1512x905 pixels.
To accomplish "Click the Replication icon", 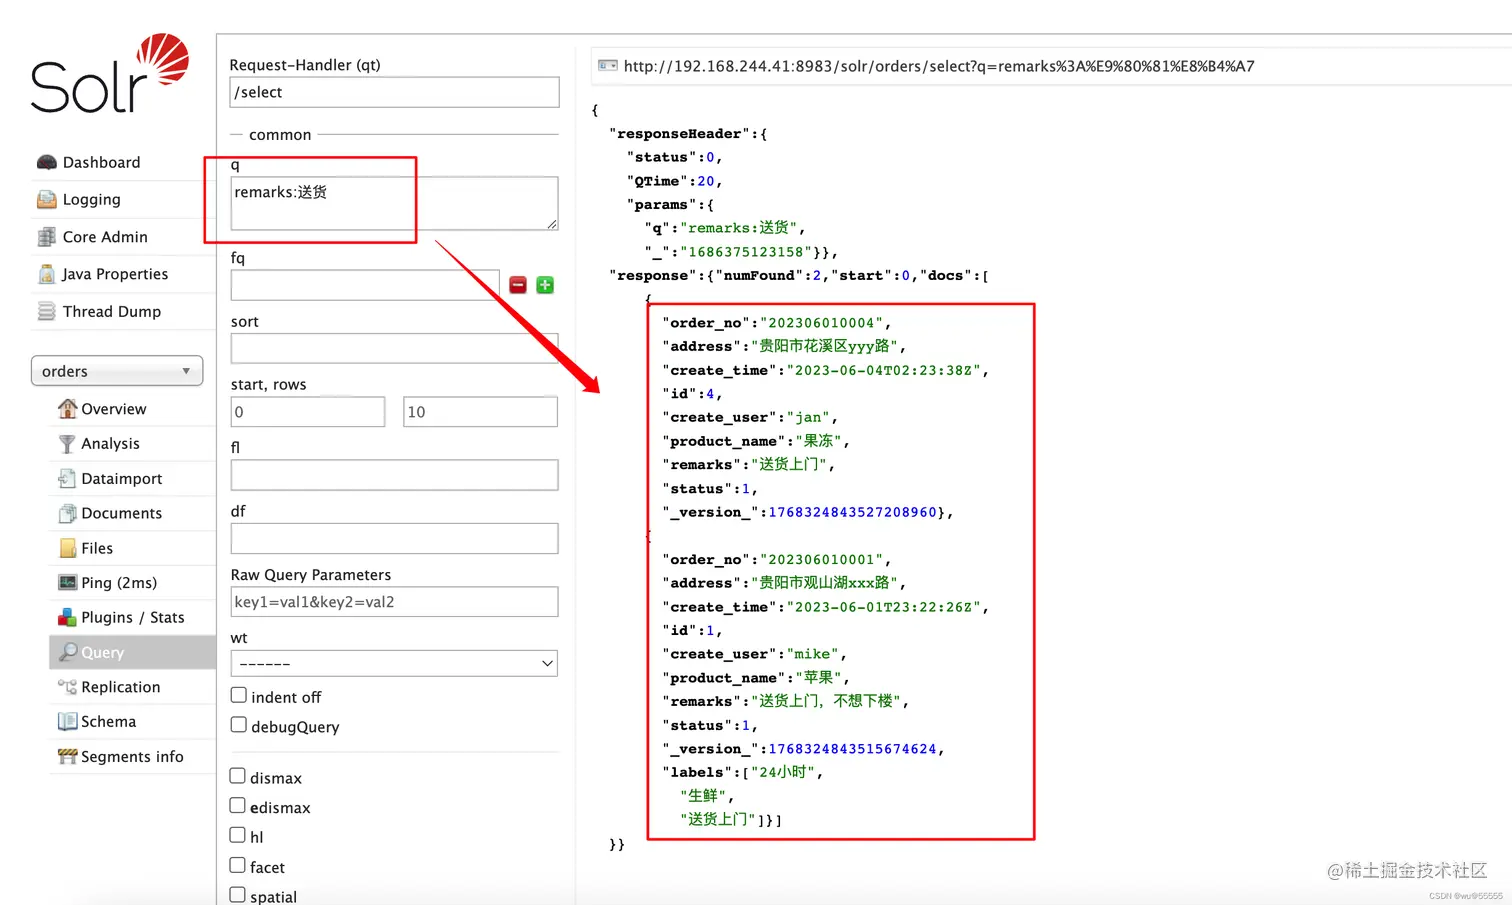I will point(67,687).
